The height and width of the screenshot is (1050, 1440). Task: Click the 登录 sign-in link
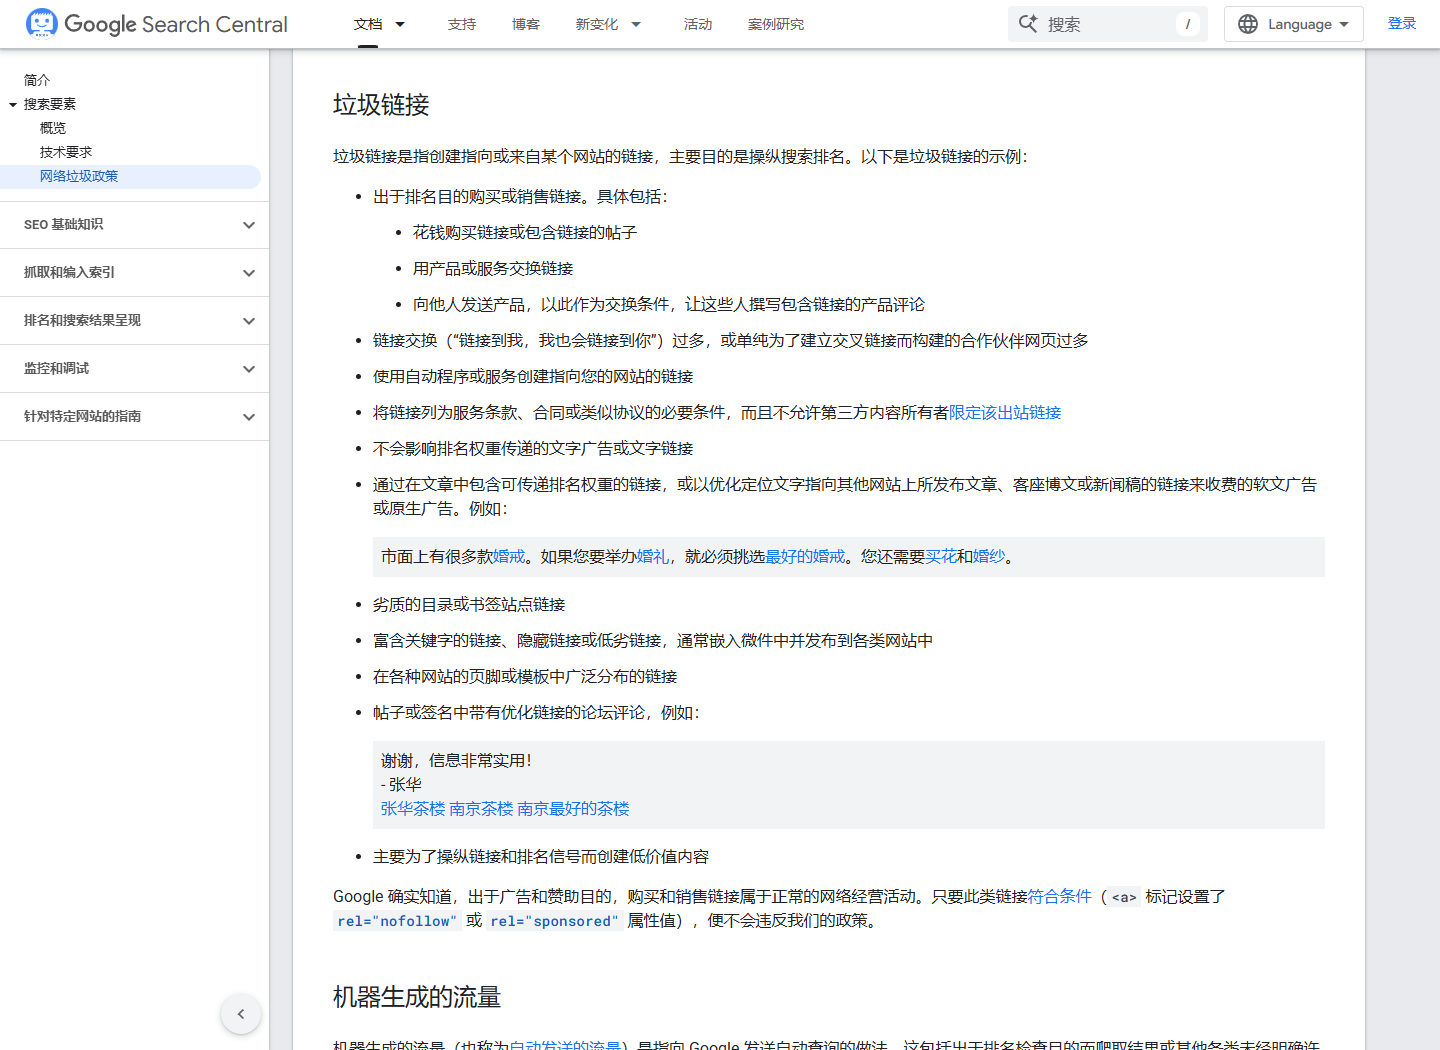(x=1402, y=23)
